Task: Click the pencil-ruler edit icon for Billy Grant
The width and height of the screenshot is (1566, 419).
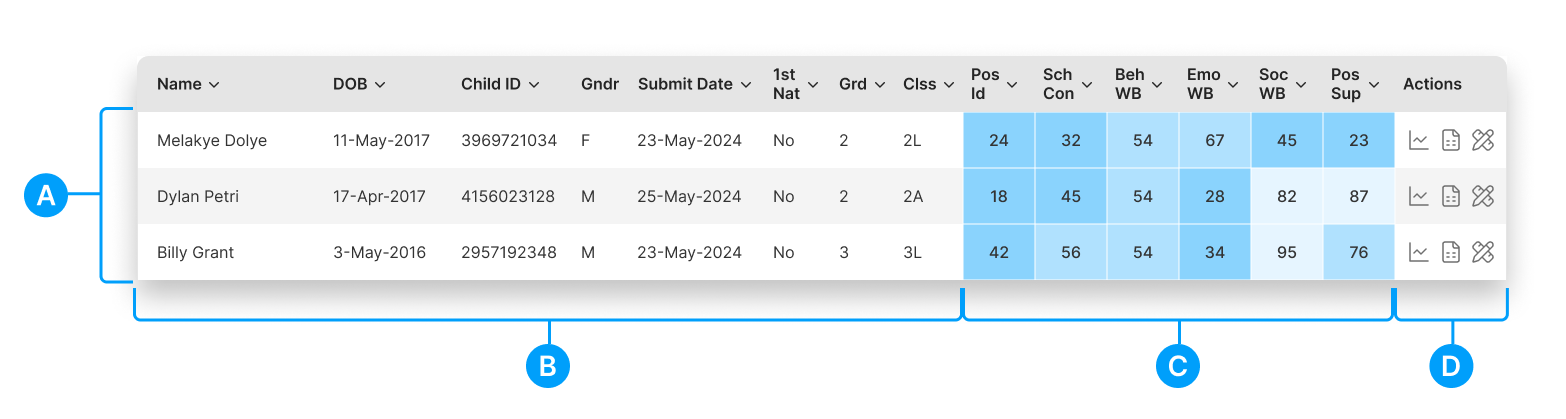Action: pyautogui.click(x=1483, y=252)
